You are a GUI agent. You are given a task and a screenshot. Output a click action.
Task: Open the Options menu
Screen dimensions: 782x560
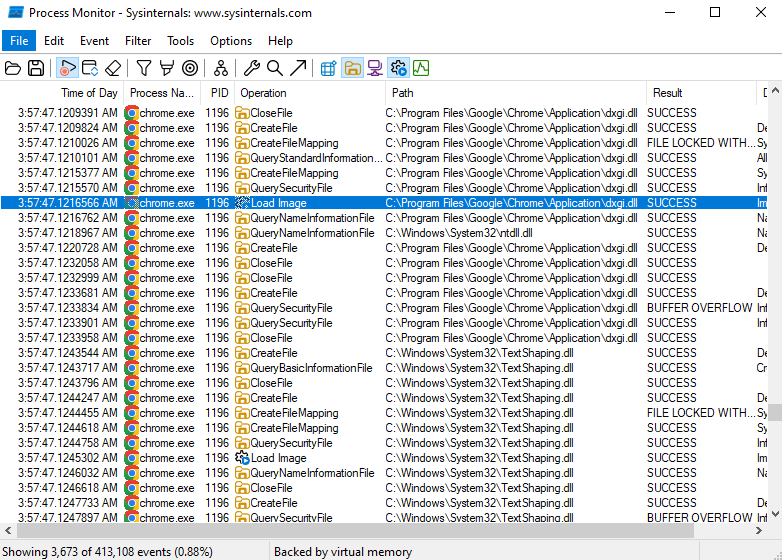(x=231, y=41)
